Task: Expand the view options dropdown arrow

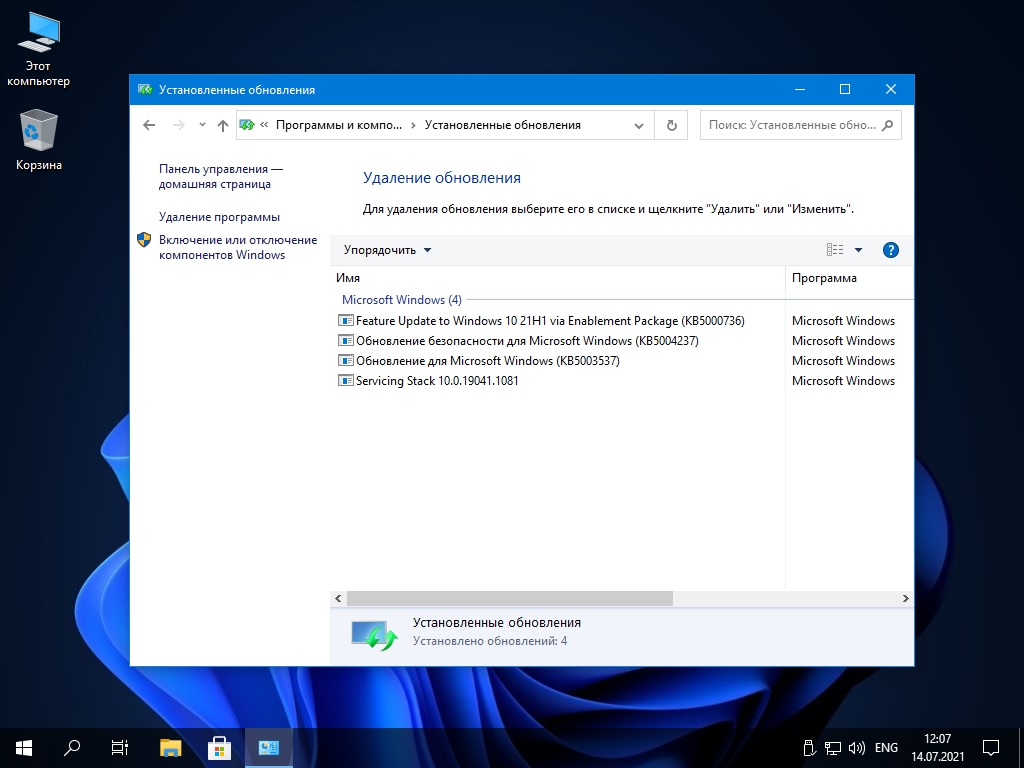Action: coord(858,250)
